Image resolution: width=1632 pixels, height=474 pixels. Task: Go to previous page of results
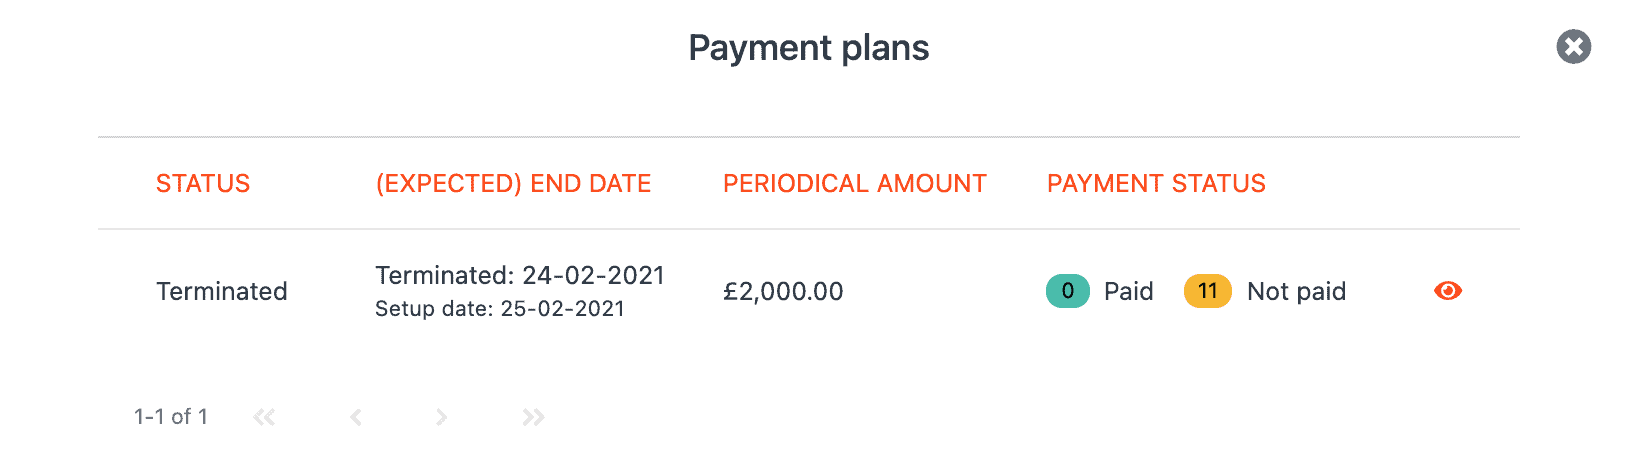tap(356, 417)
